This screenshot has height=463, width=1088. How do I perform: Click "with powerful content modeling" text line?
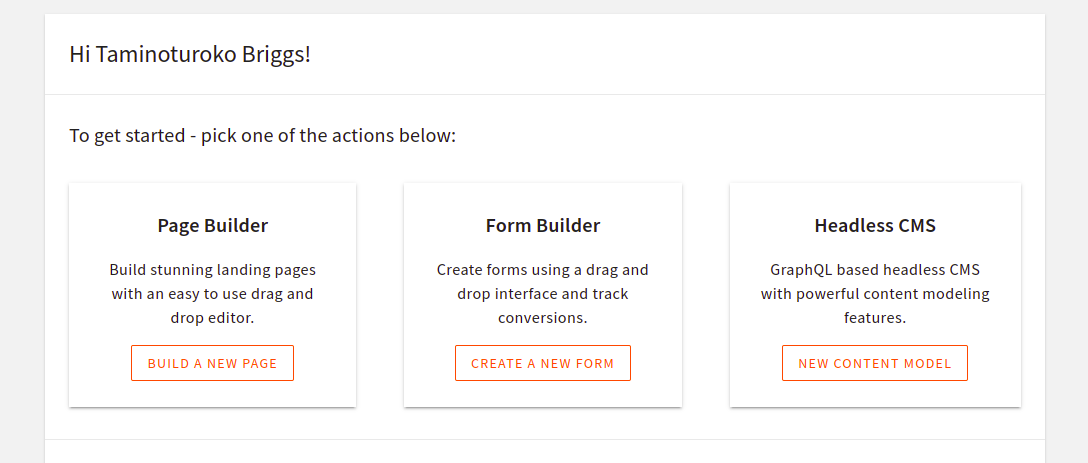pyautogui.click(x=874, y=294)
